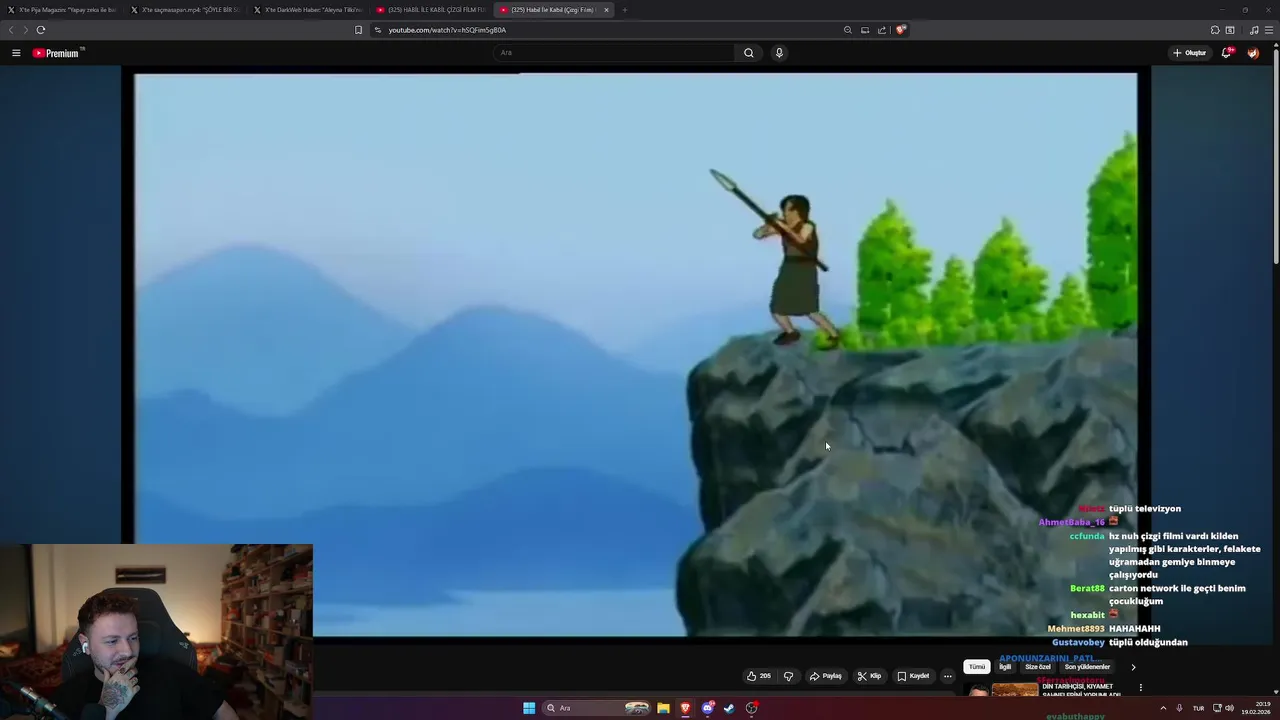Open the YouTube hamburger guide menu
The width and height of the screenshot is (1280, 720).
(16, 53)
